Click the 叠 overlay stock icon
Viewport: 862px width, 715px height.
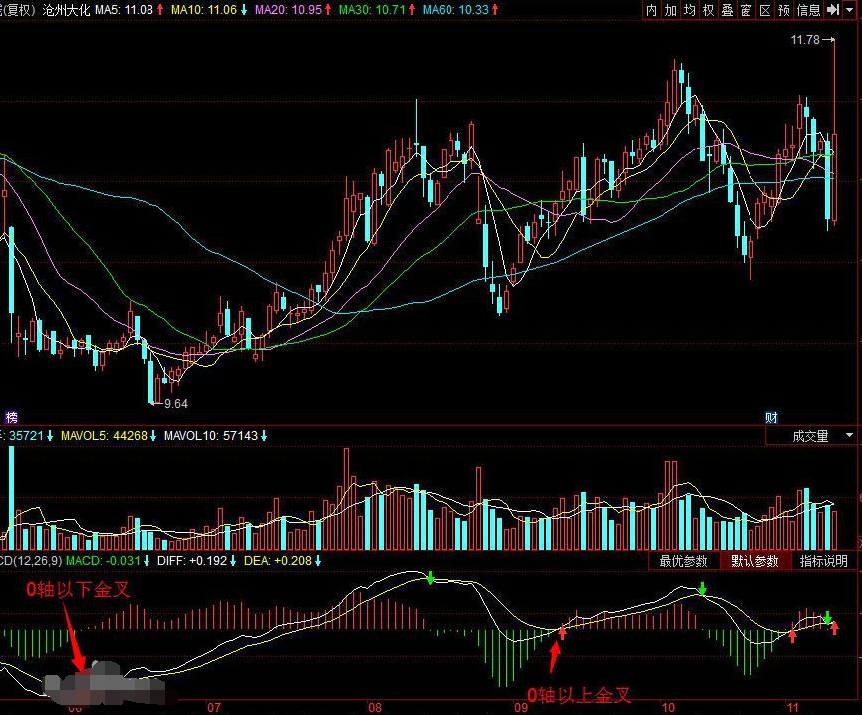(x=727, y=10)
